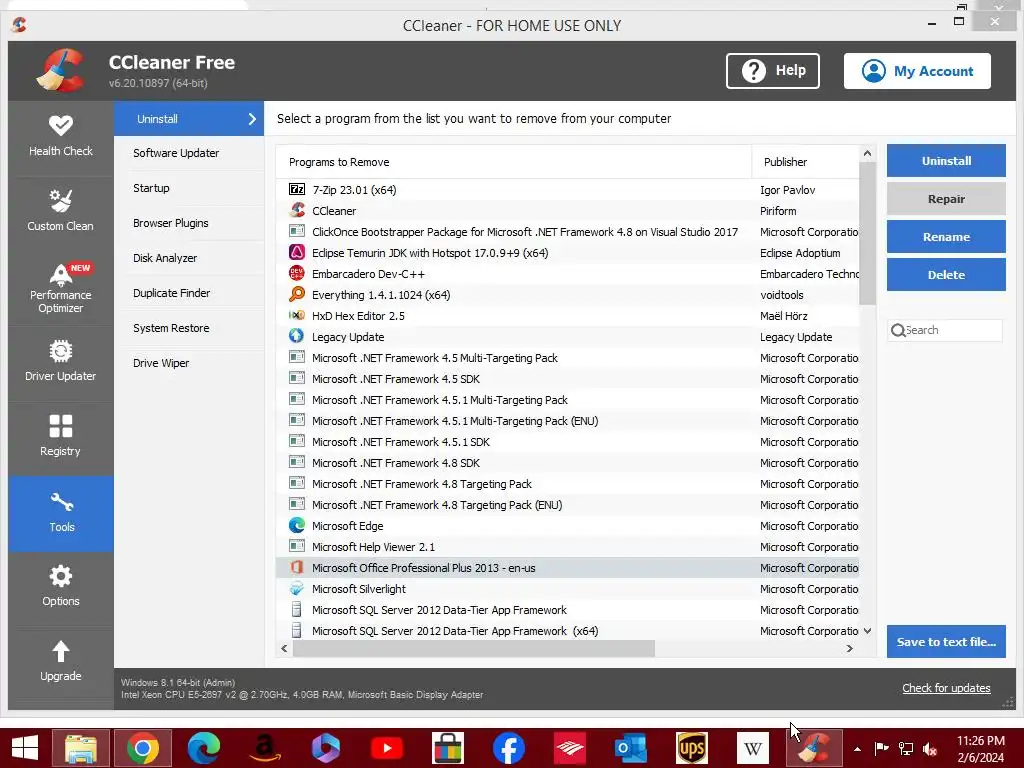Open the Custom Clean section
The height and width of the screenshot is (768, 1024).
click(x=61, y=212)
